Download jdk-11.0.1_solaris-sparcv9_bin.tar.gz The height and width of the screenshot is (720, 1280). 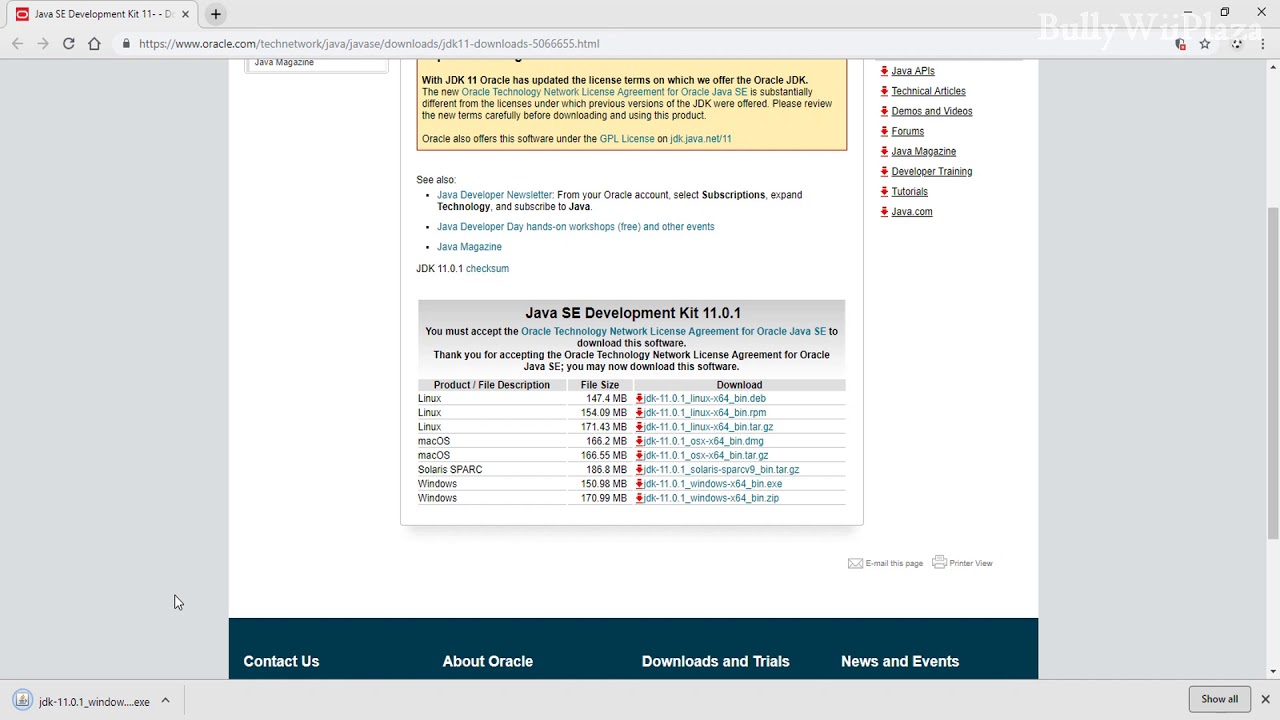(721, 470)
